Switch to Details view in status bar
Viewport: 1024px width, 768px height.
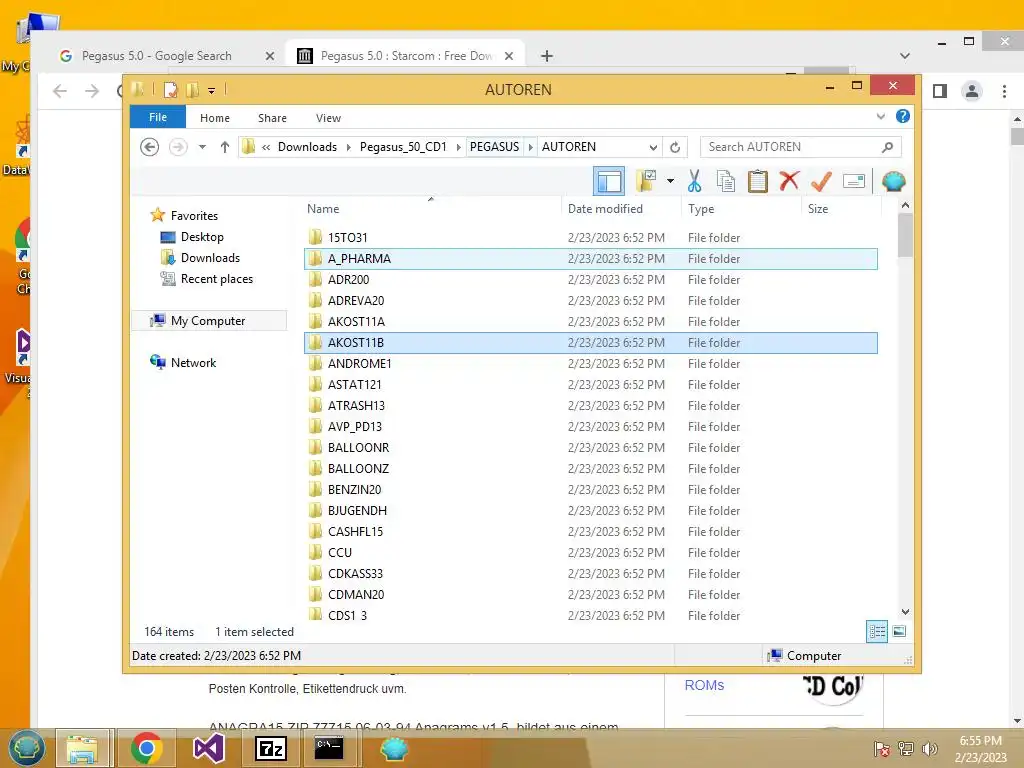click(x=877, y=631)
